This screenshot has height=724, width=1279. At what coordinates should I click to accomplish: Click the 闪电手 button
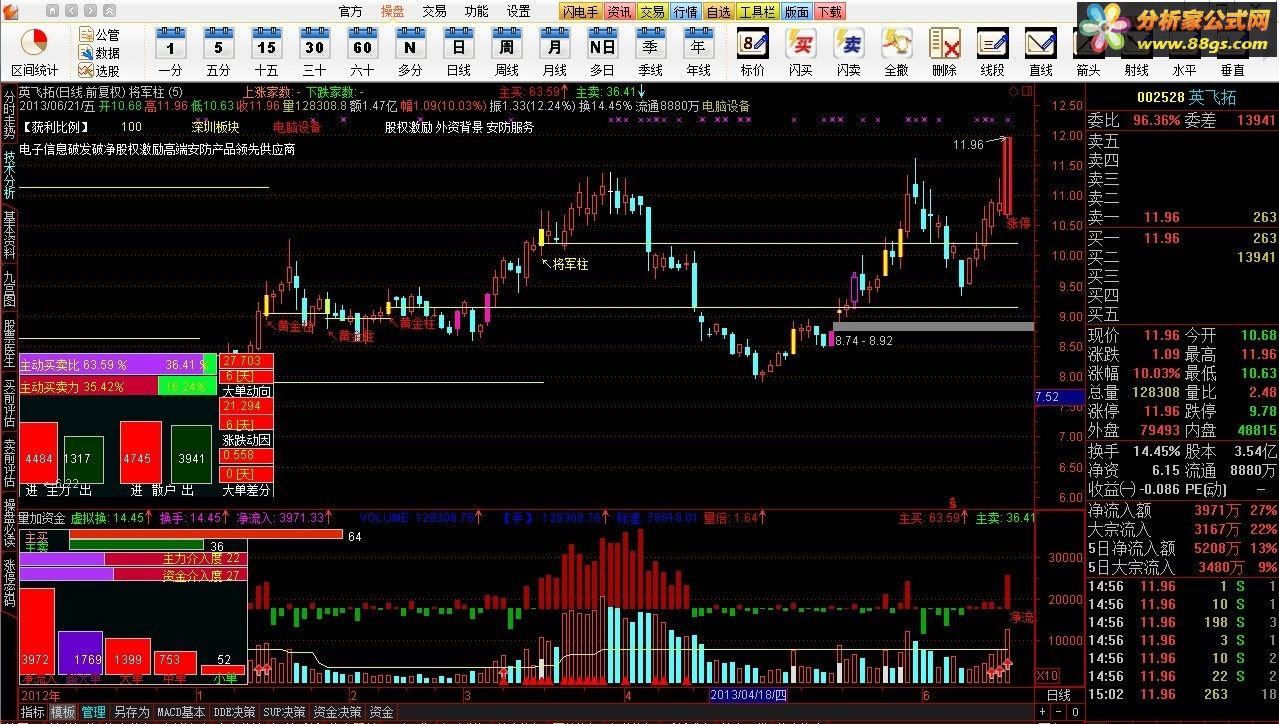(x=581, y=12)
